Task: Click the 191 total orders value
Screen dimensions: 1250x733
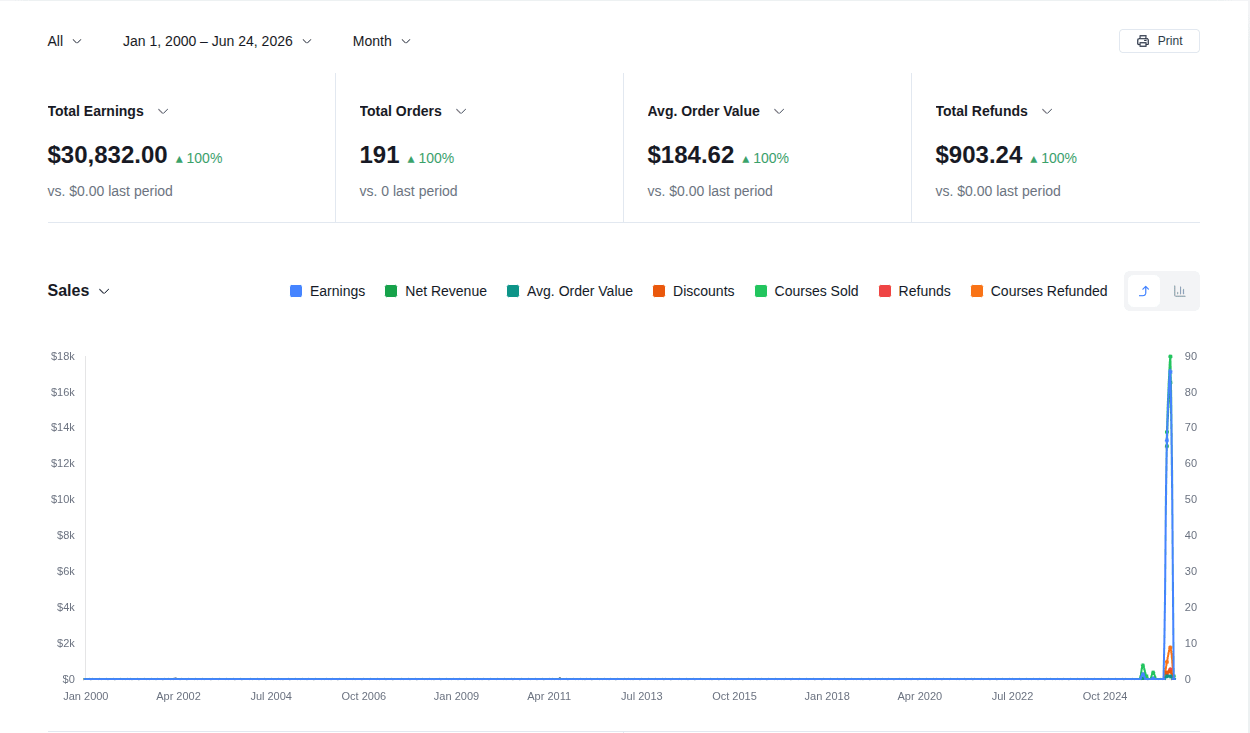Action: 379,155
